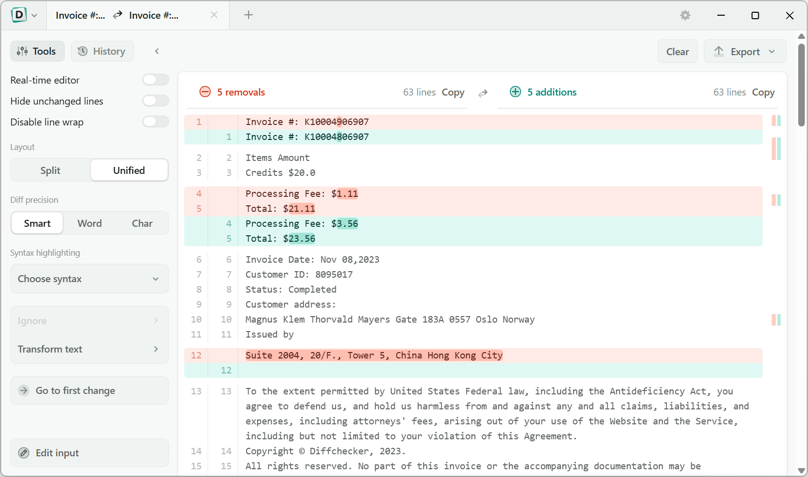Click the Clear button
The height and width of the screenshot is (477, 808).
point(677,52)
